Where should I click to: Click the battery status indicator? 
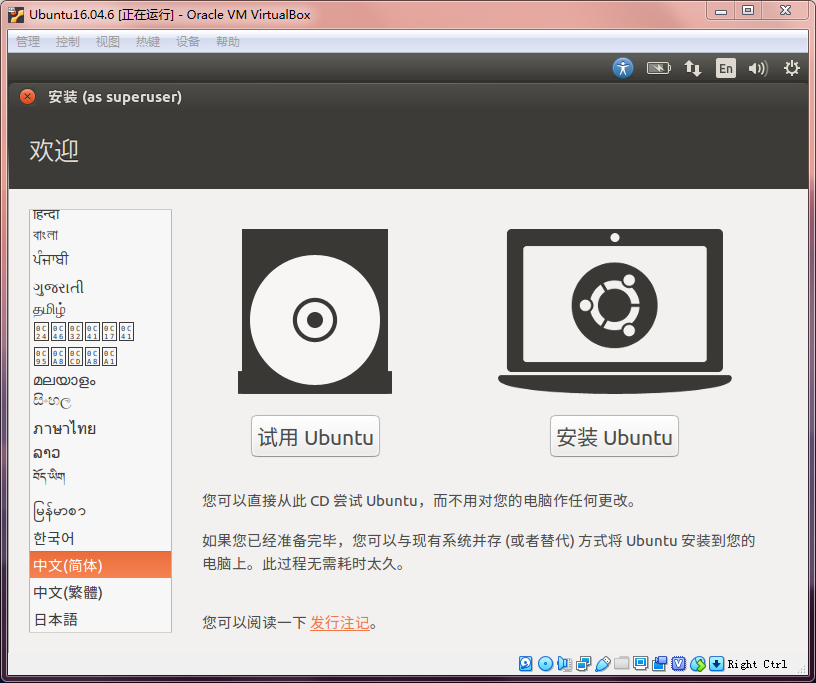pos(658,68)
